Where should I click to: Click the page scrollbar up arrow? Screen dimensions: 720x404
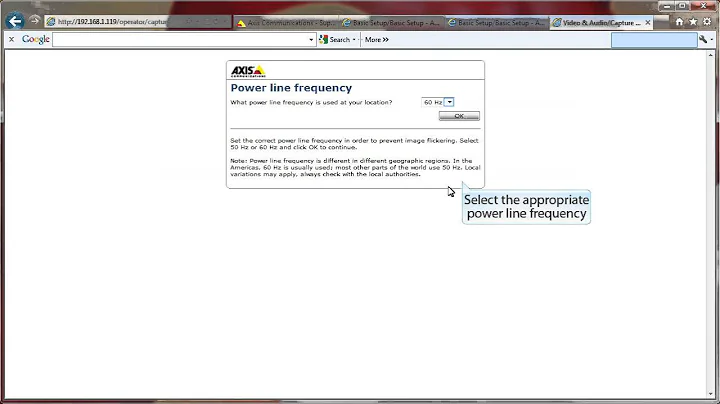tap(711, 55)
